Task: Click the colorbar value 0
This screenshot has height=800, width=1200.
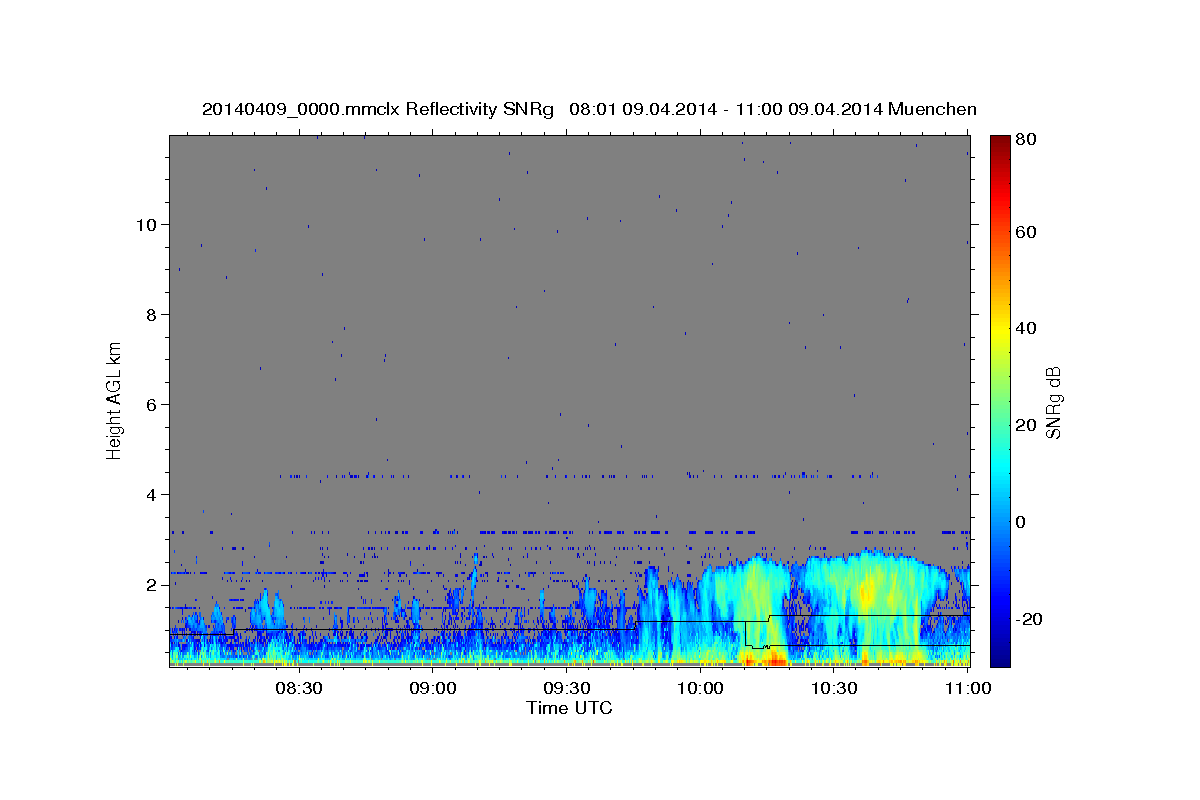Action: point(1021,522)
